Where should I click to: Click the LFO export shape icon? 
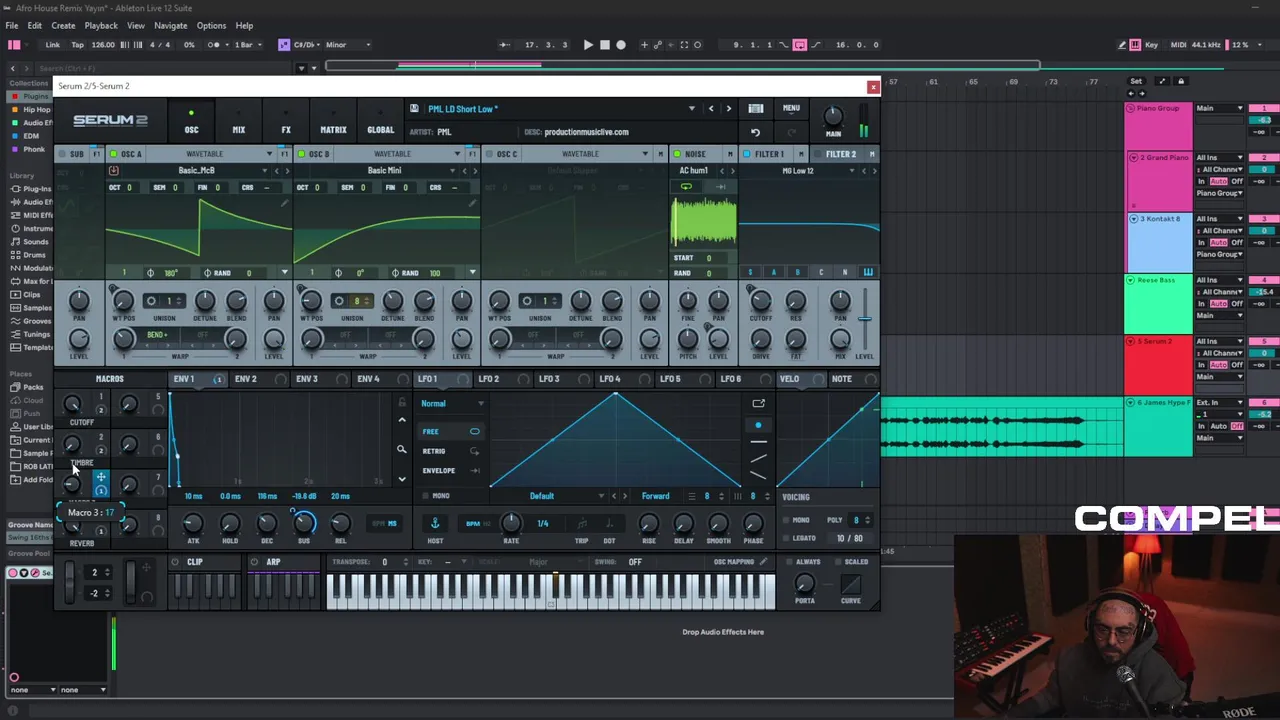(x=758, y=404)
